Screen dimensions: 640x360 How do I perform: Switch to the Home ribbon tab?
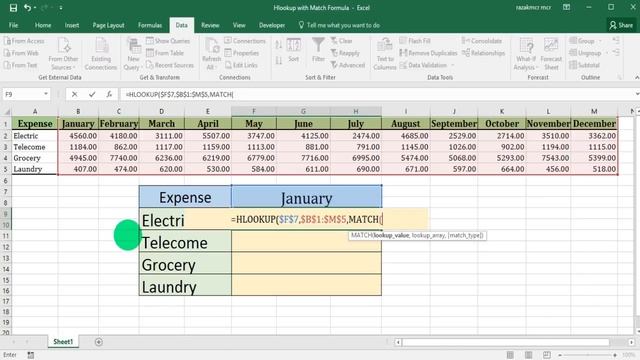tap(43, 25)
